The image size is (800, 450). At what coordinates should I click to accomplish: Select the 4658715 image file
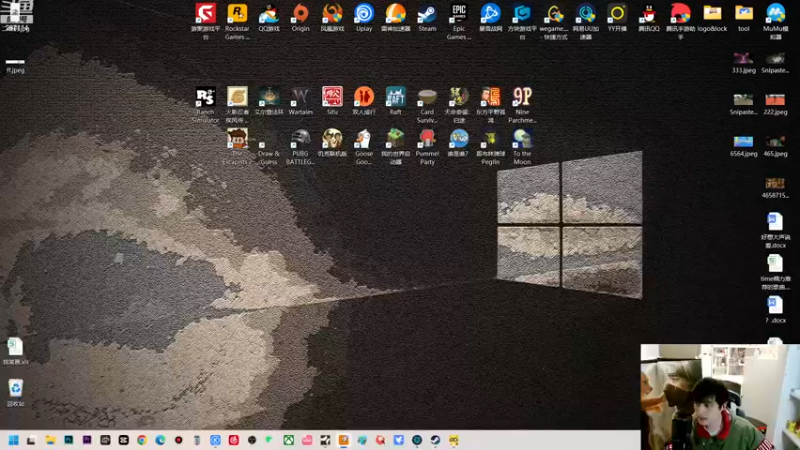[x=775, y=188]
